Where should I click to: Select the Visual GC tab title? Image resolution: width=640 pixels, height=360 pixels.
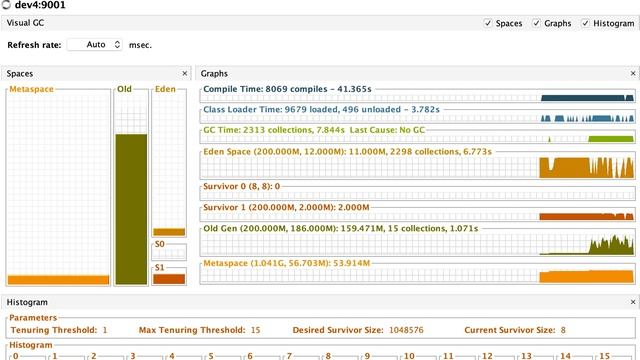pyautogui.click(x=25, y=23)
